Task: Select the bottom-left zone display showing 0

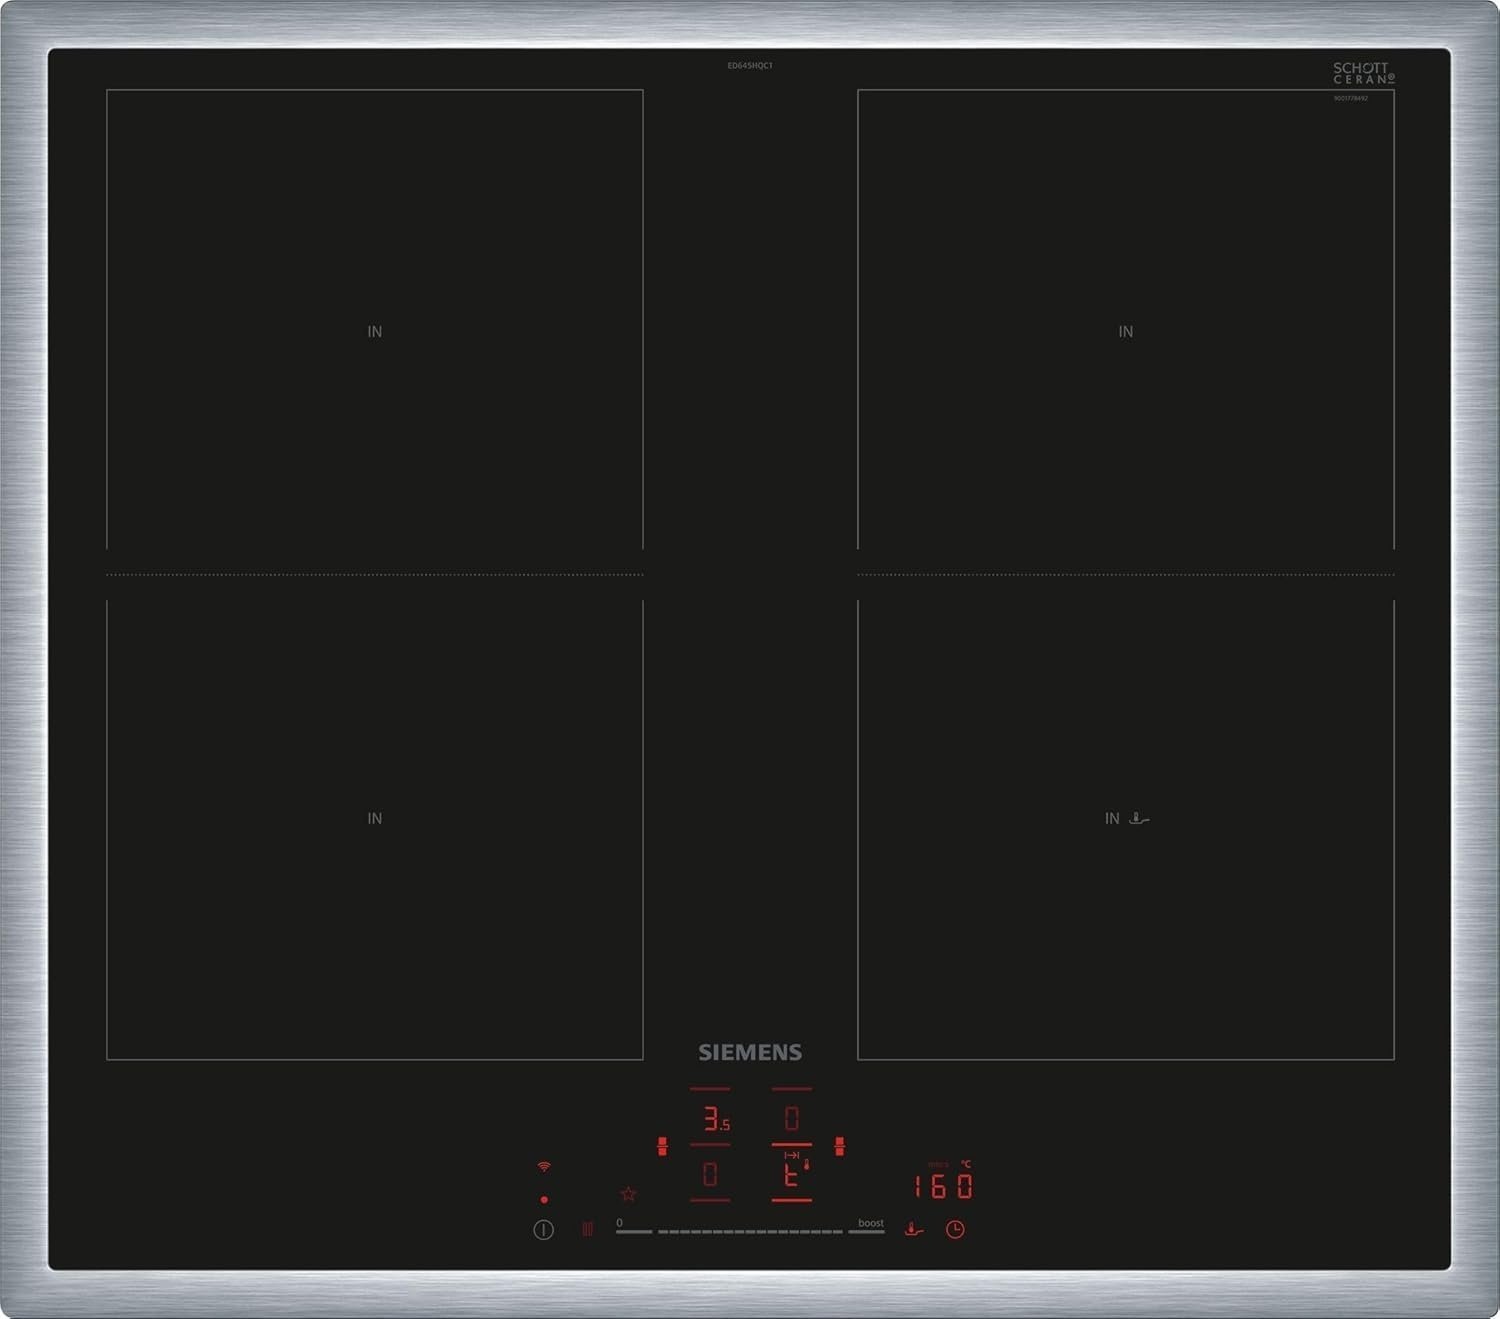Action: 710,1175
